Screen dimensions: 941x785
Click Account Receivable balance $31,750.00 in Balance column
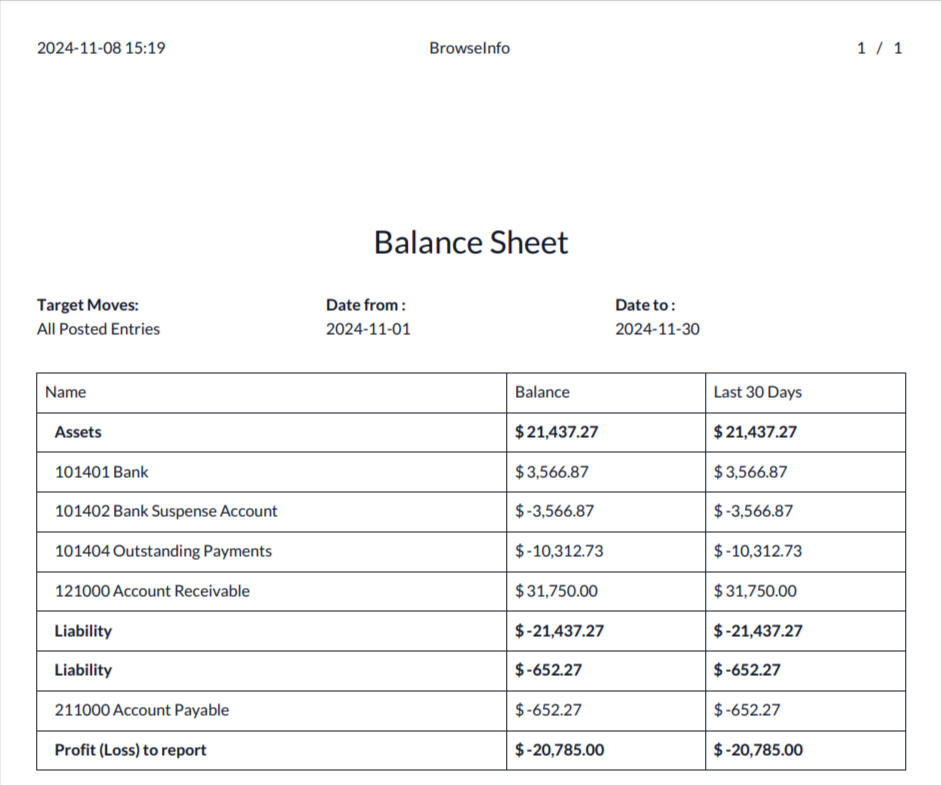coord(556,591)
